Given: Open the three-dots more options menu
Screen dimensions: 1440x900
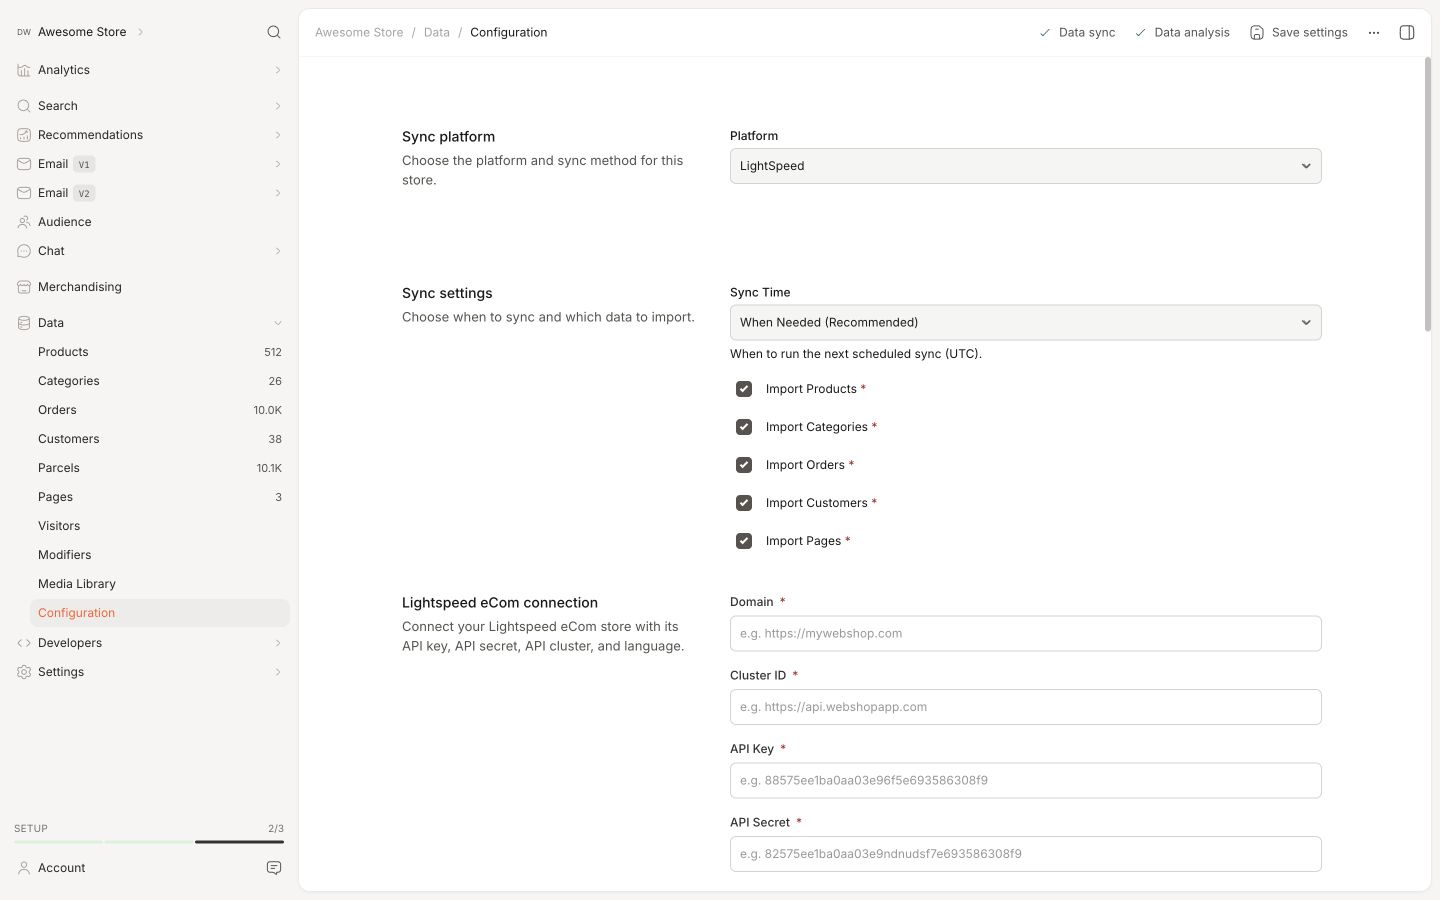Looking at the screenshot, I should pyautogui.click(x=1374, y=33).
